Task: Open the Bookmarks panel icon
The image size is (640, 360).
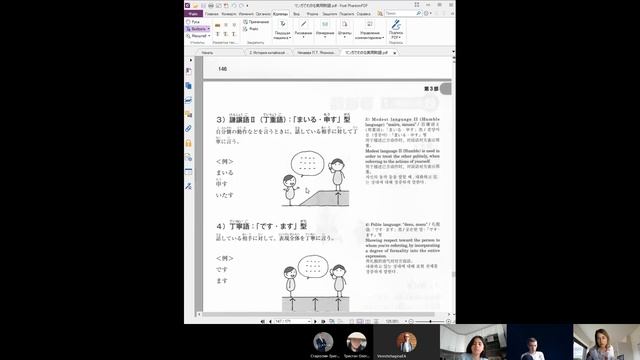Action: (189, 71)
